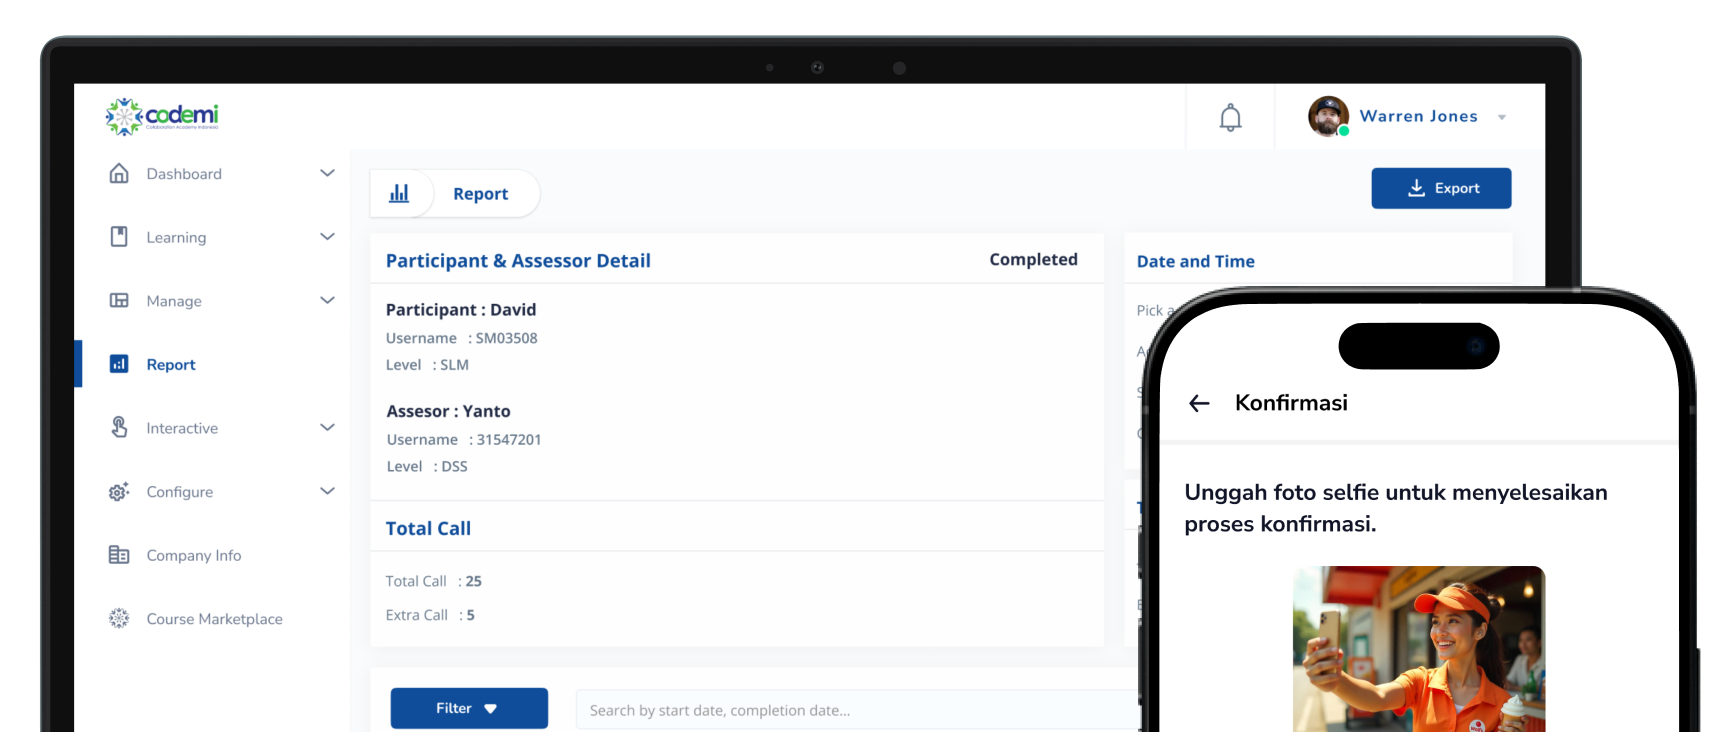The image size is (1732, 732).
Task: Click the Extra Call value 5
Action: tap(470, 615)
